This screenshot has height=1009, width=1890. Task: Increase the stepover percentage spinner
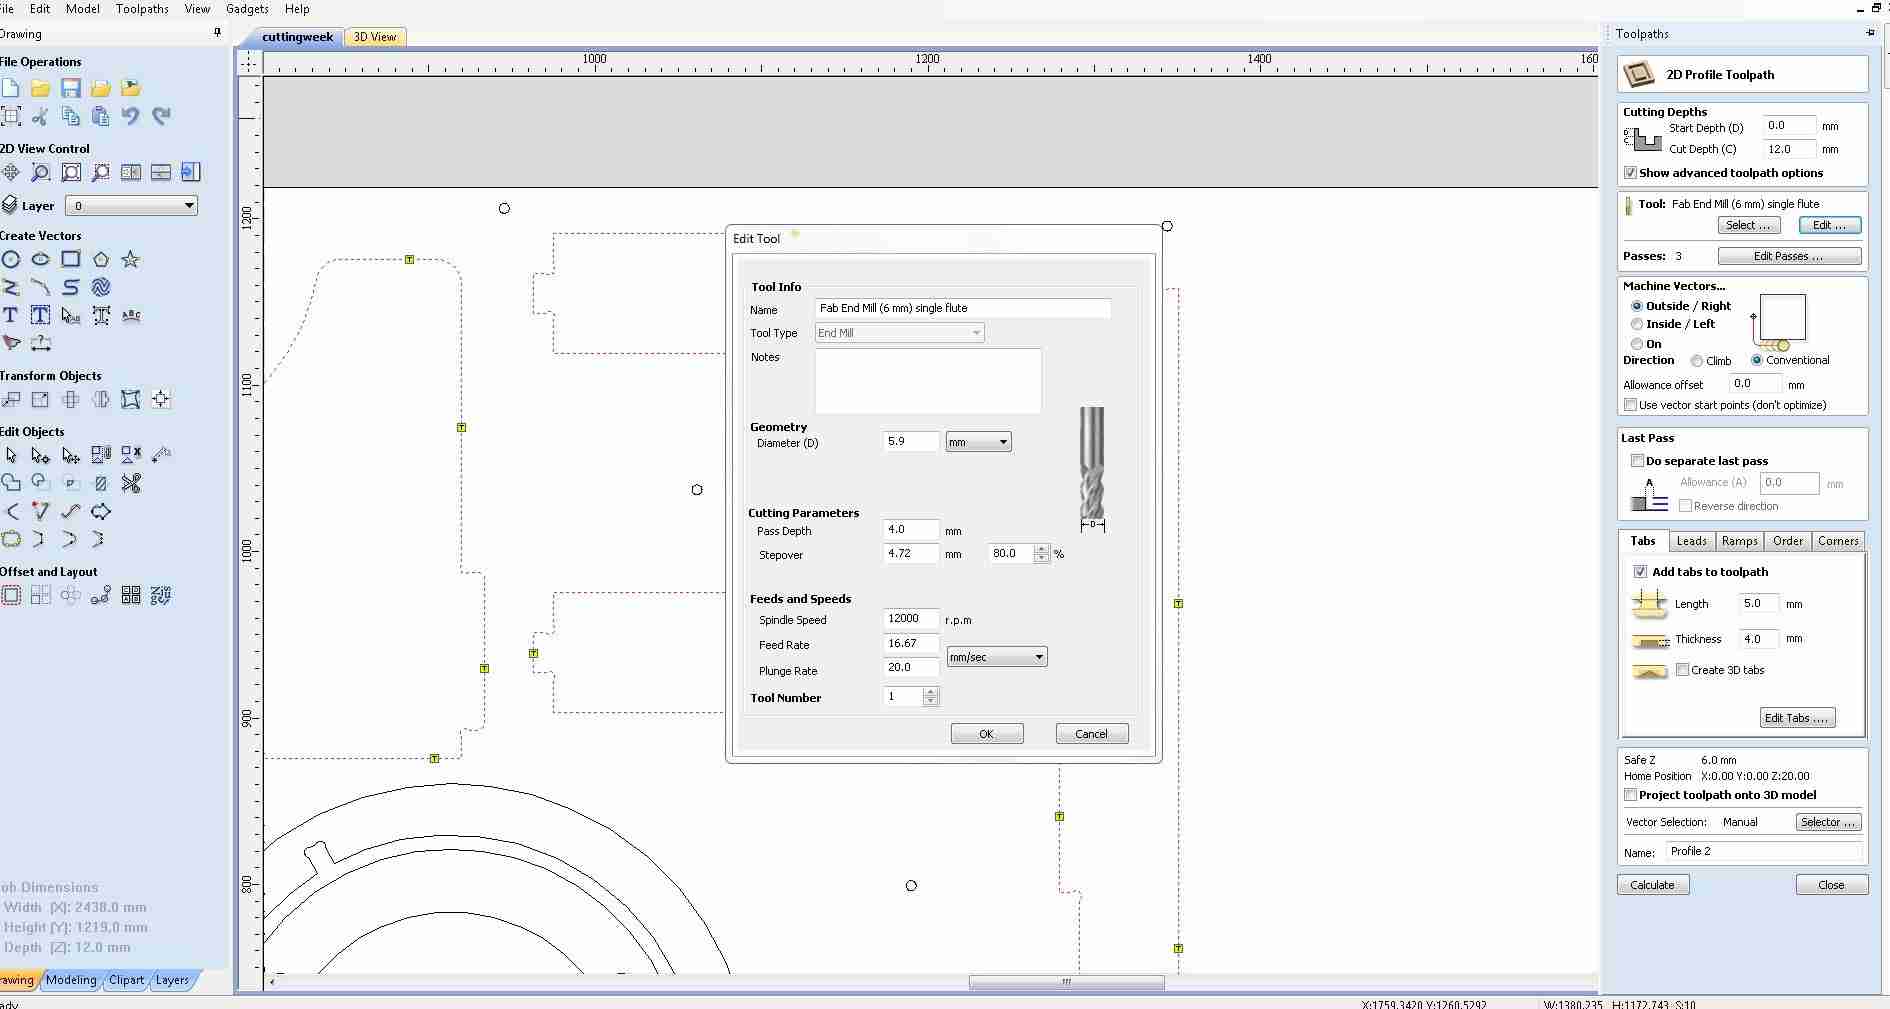click(1042, 549)
